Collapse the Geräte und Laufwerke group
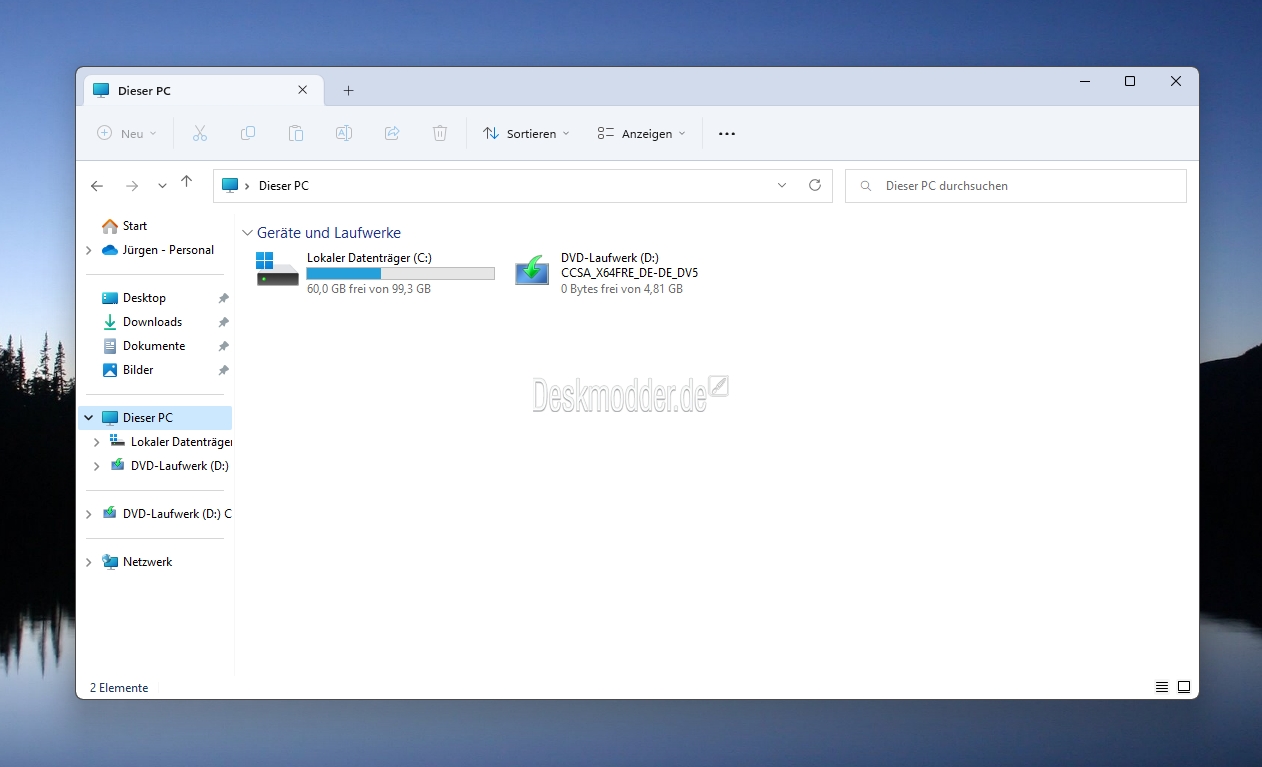The height and width of the screenshot is (767, 1262). [x=248, y=233]
